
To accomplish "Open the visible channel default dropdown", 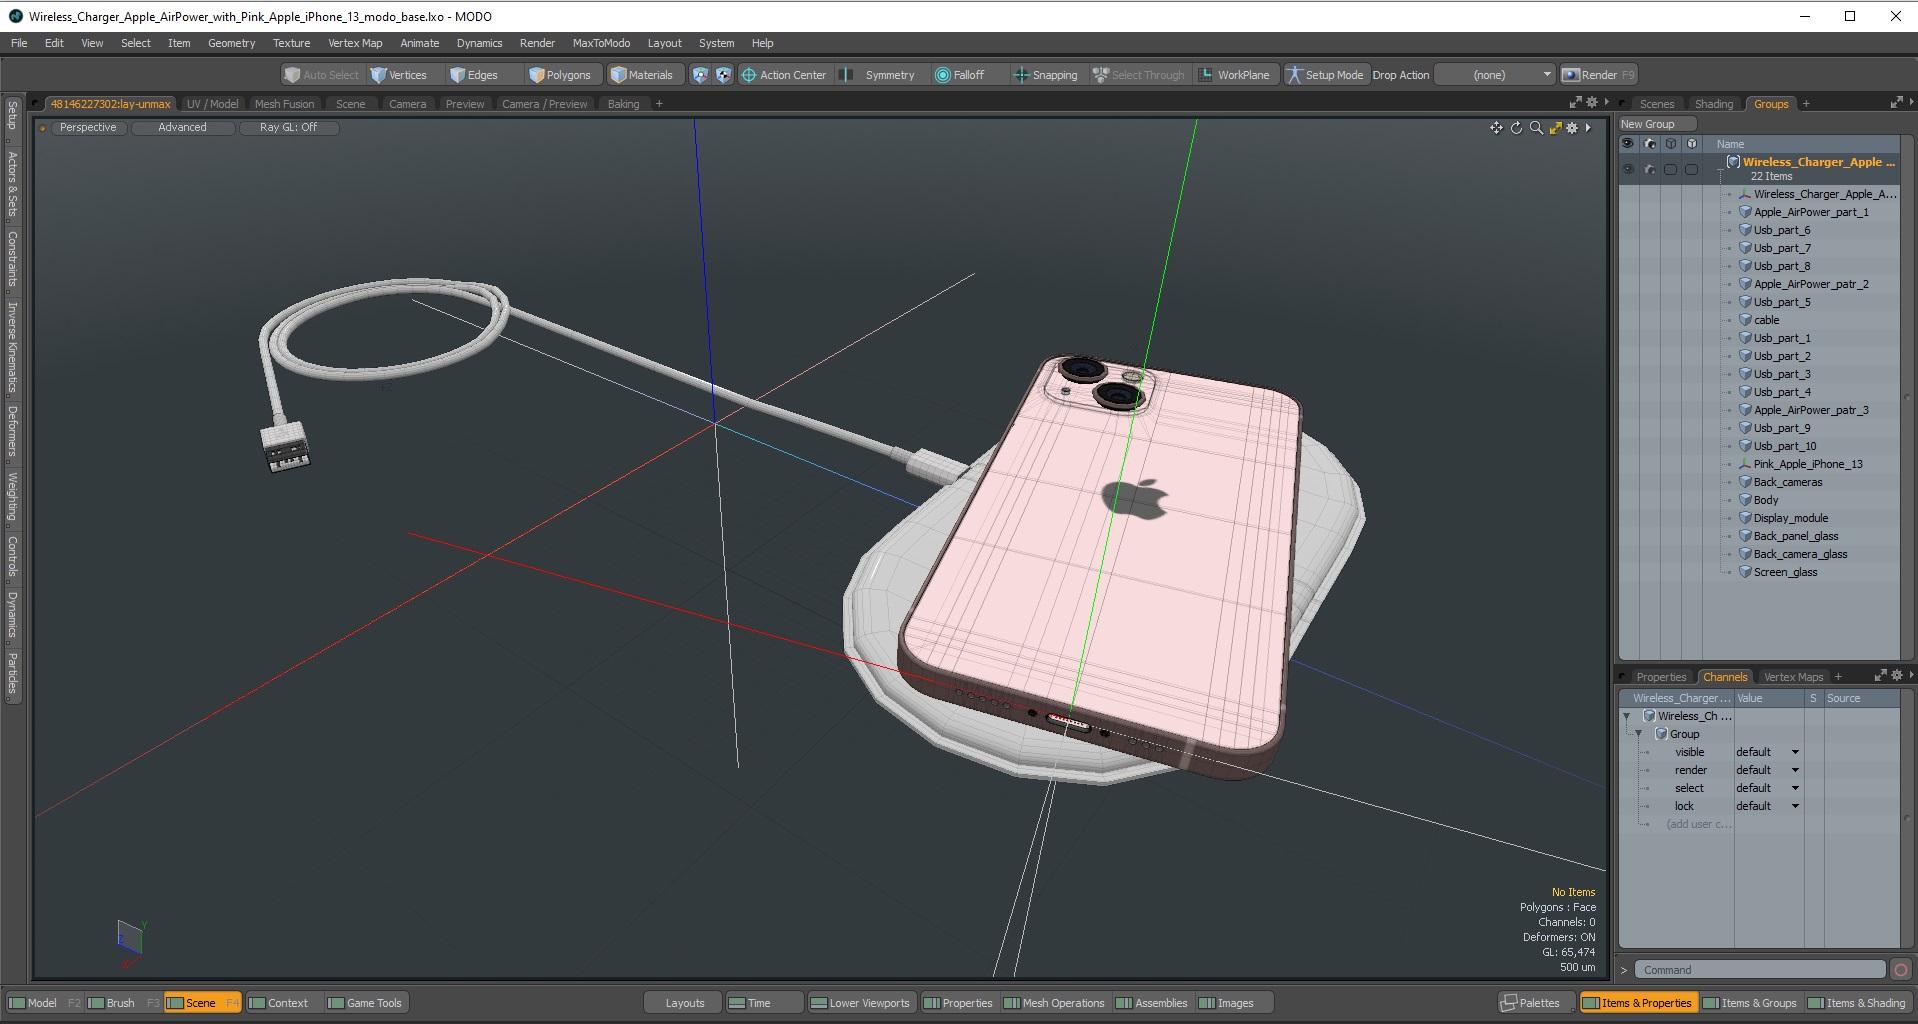I will (1768, 752).
